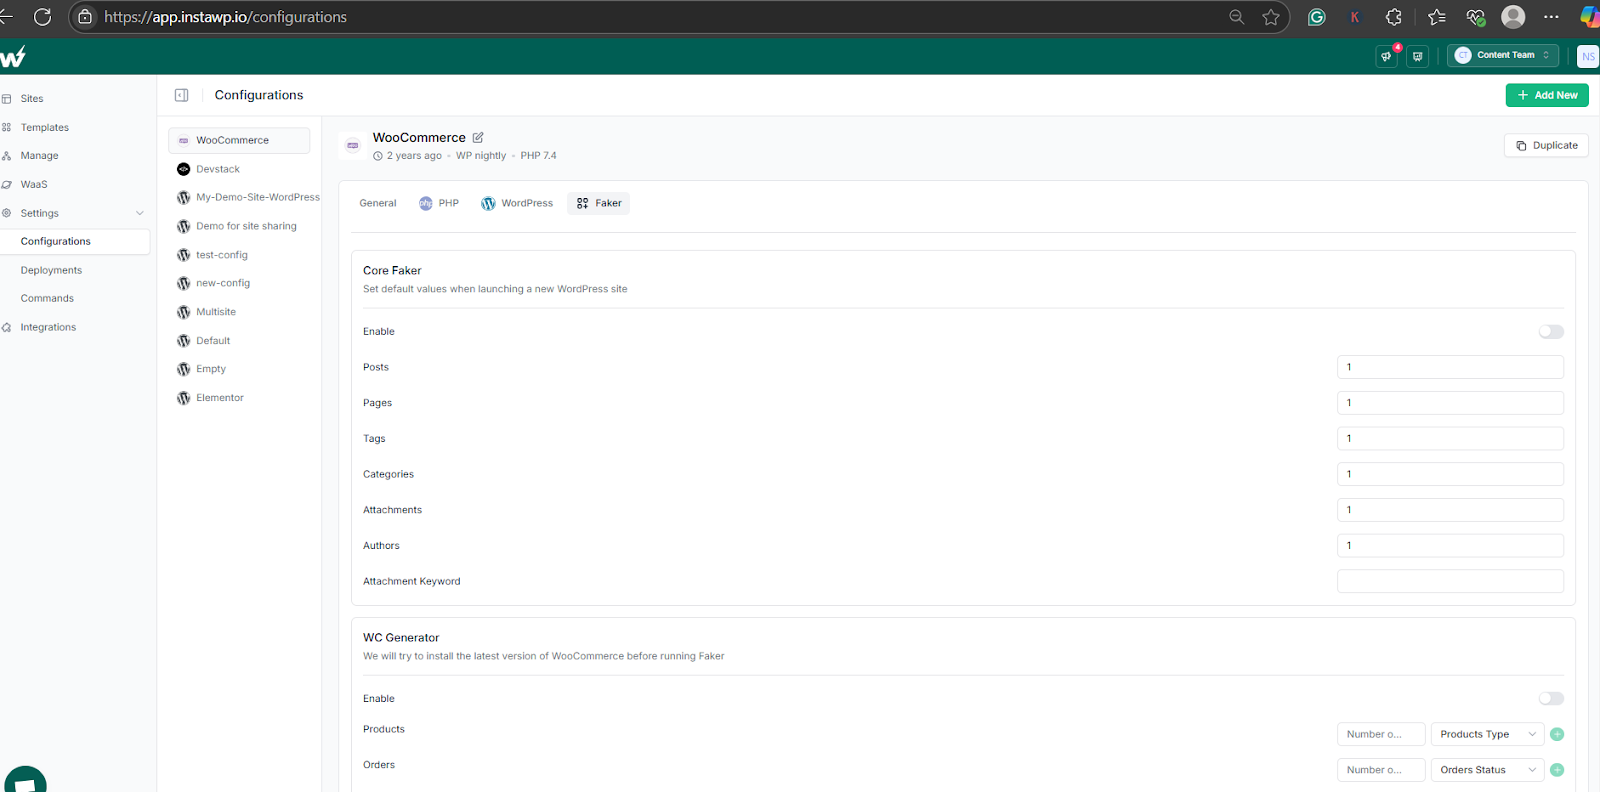Viewport: 1600px width, 792px height.
Task: Click the edit pencil next to WooCommerce
Action: pyautogui.click(x=478, y=137)
